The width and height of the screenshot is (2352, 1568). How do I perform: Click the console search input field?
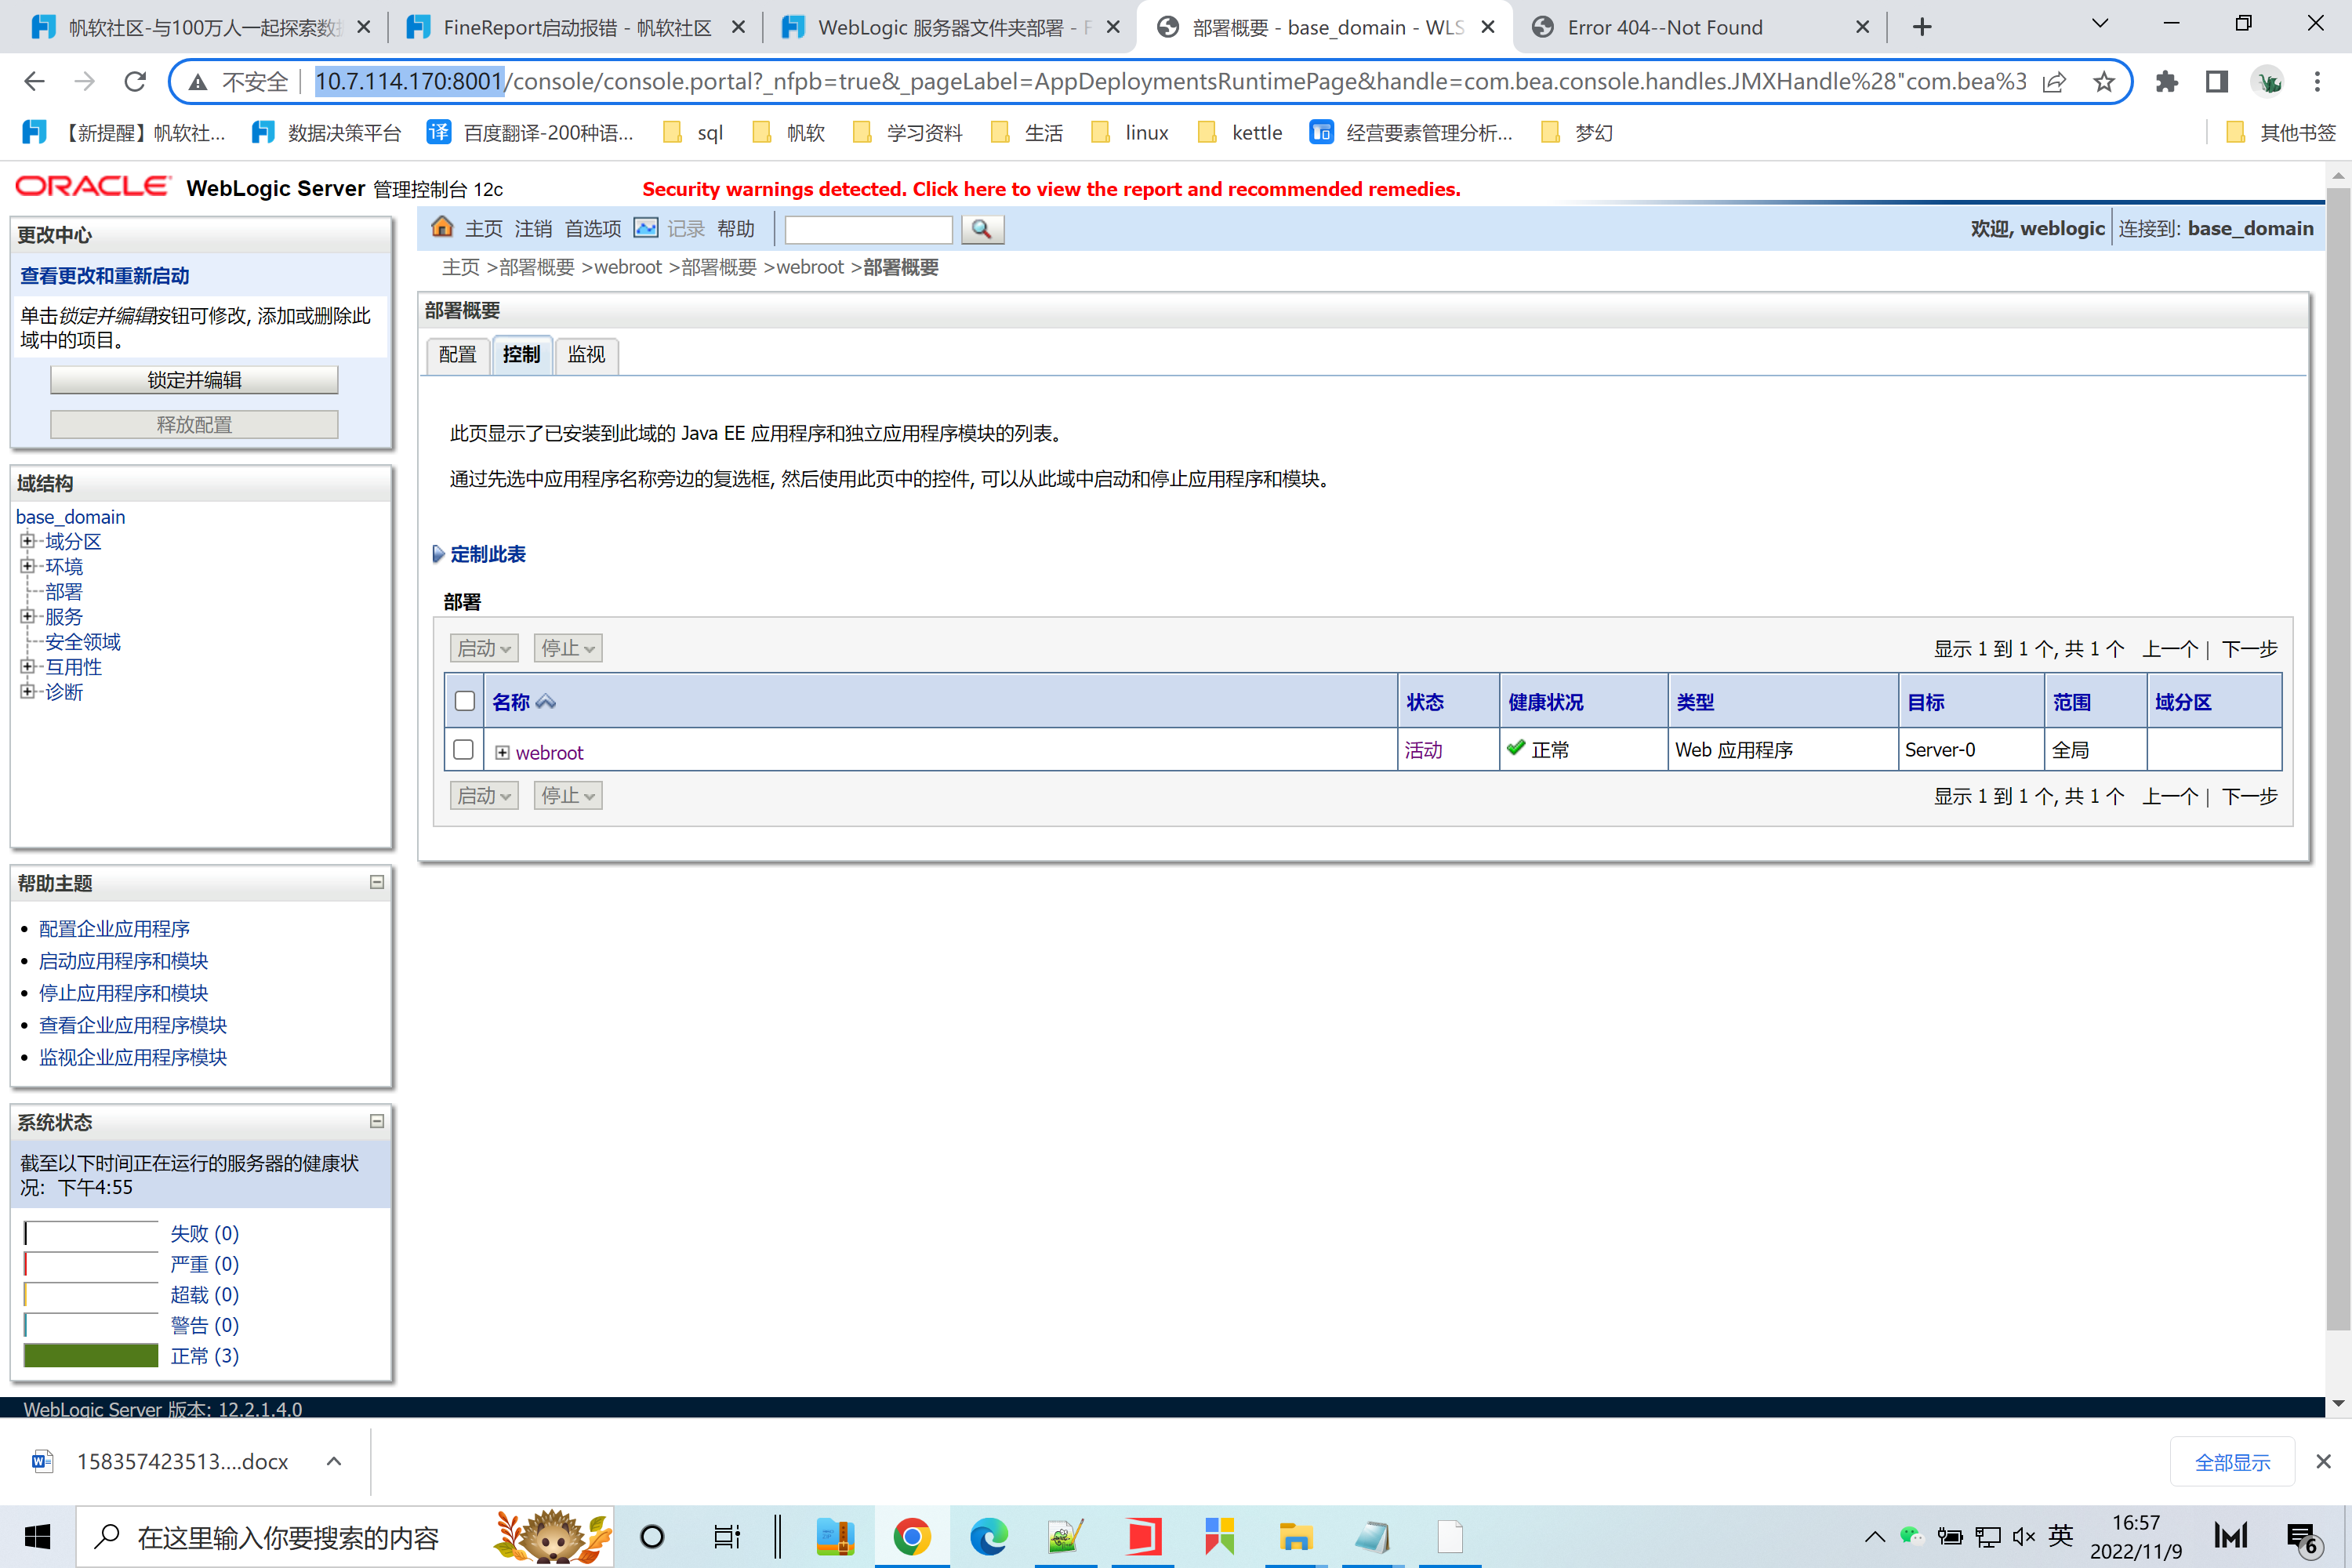(x=869, y=229)
